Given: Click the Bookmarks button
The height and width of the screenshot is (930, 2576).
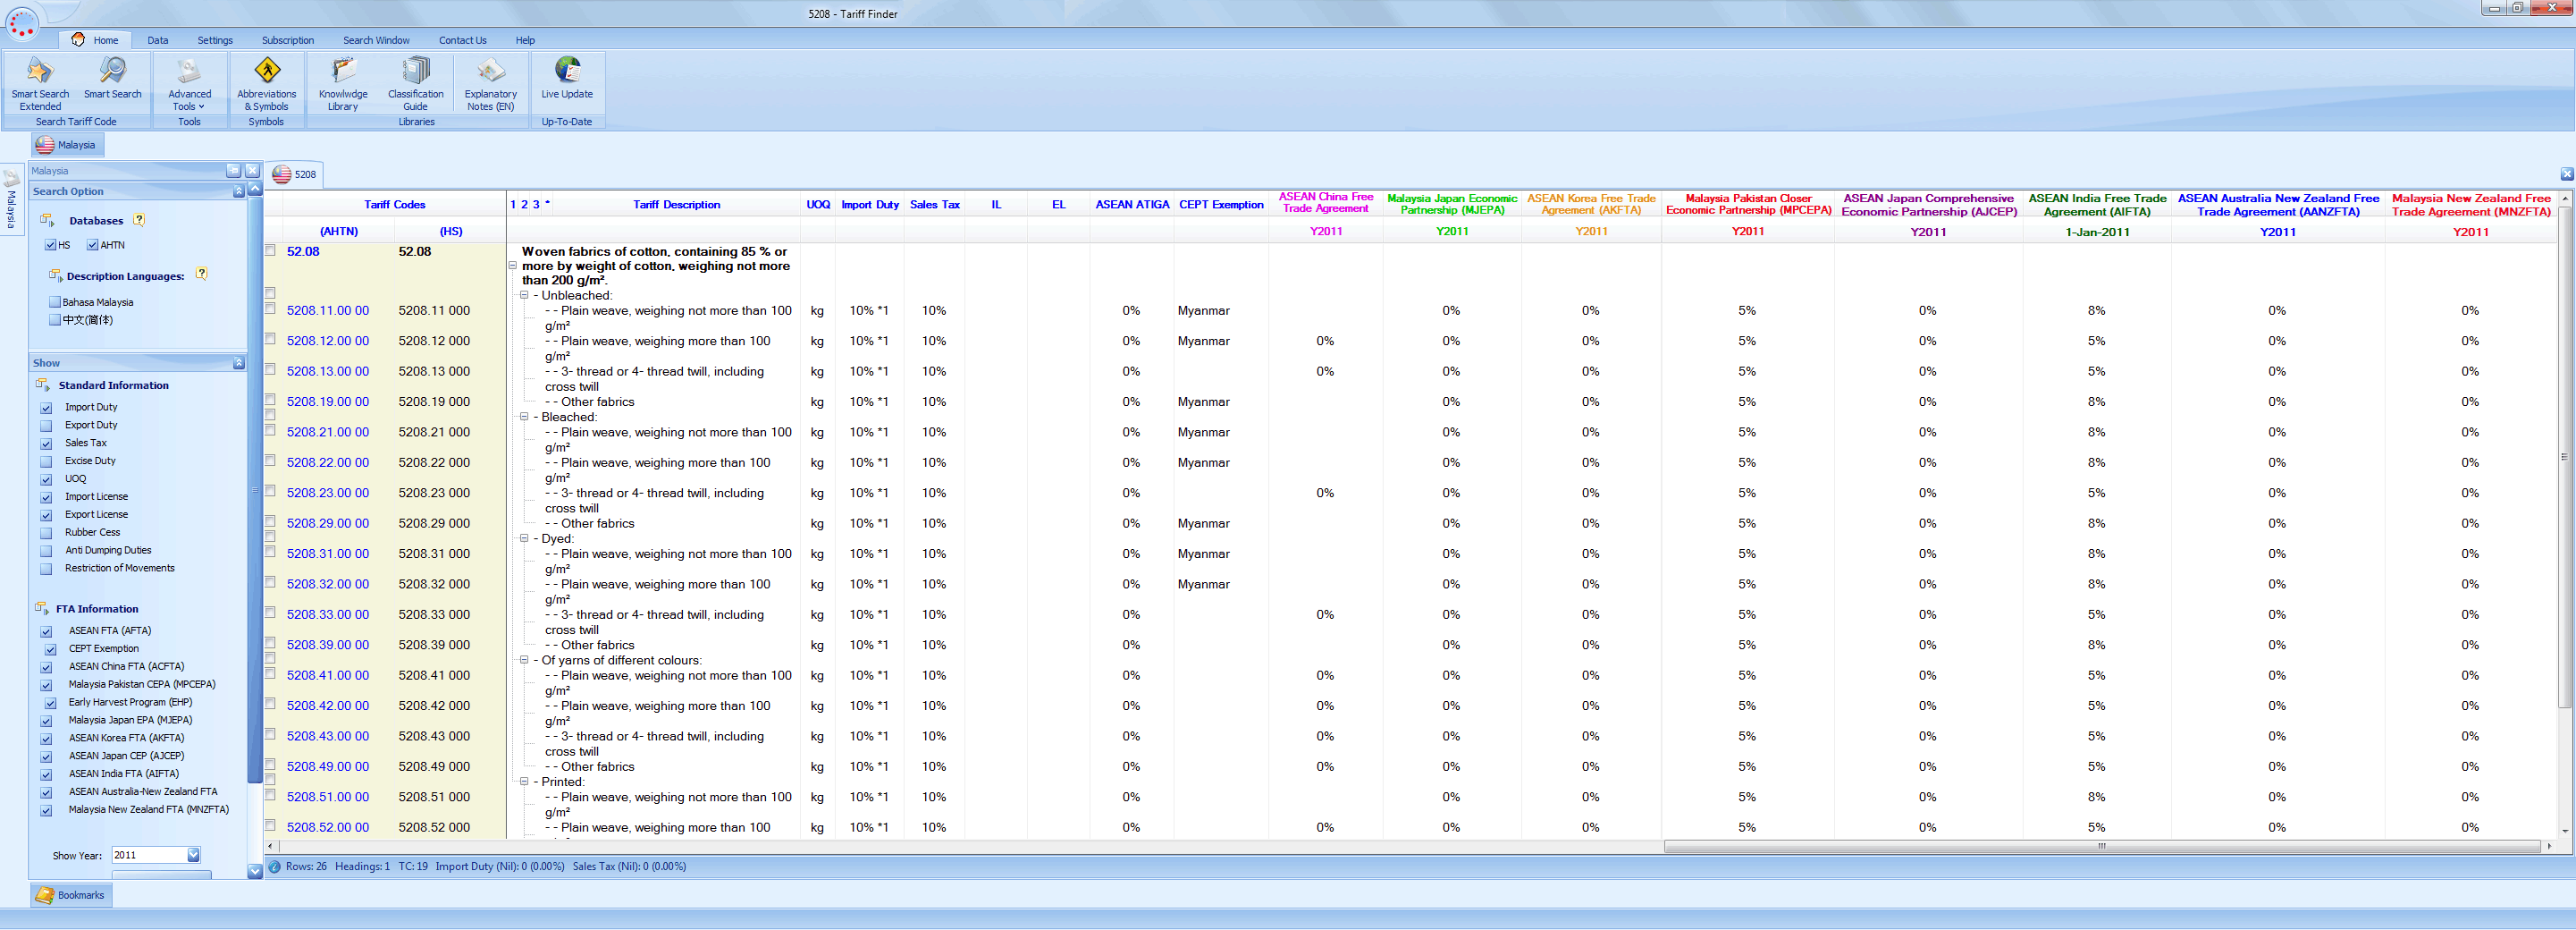Looking at the screenshot, I should 71,895.
